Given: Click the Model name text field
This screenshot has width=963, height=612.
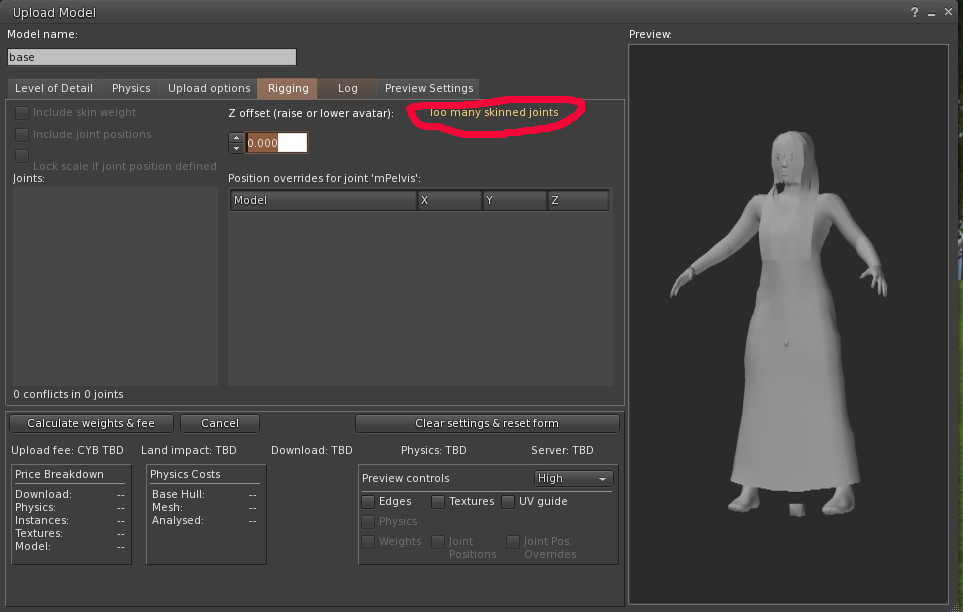Looking at the screenshot, I should pyautogui.click(x=152, y=58).
